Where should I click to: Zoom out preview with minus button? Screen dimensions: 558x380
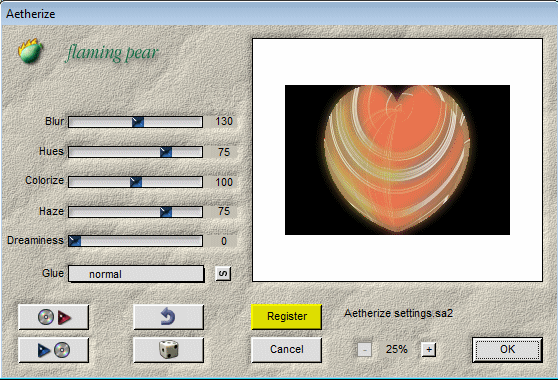pos(364,350)
